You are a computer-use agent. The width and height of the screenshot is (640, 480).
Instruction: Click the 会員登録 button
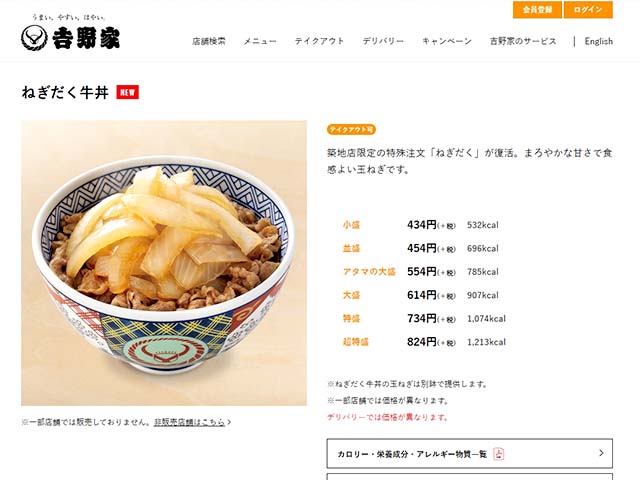[537, 10]
